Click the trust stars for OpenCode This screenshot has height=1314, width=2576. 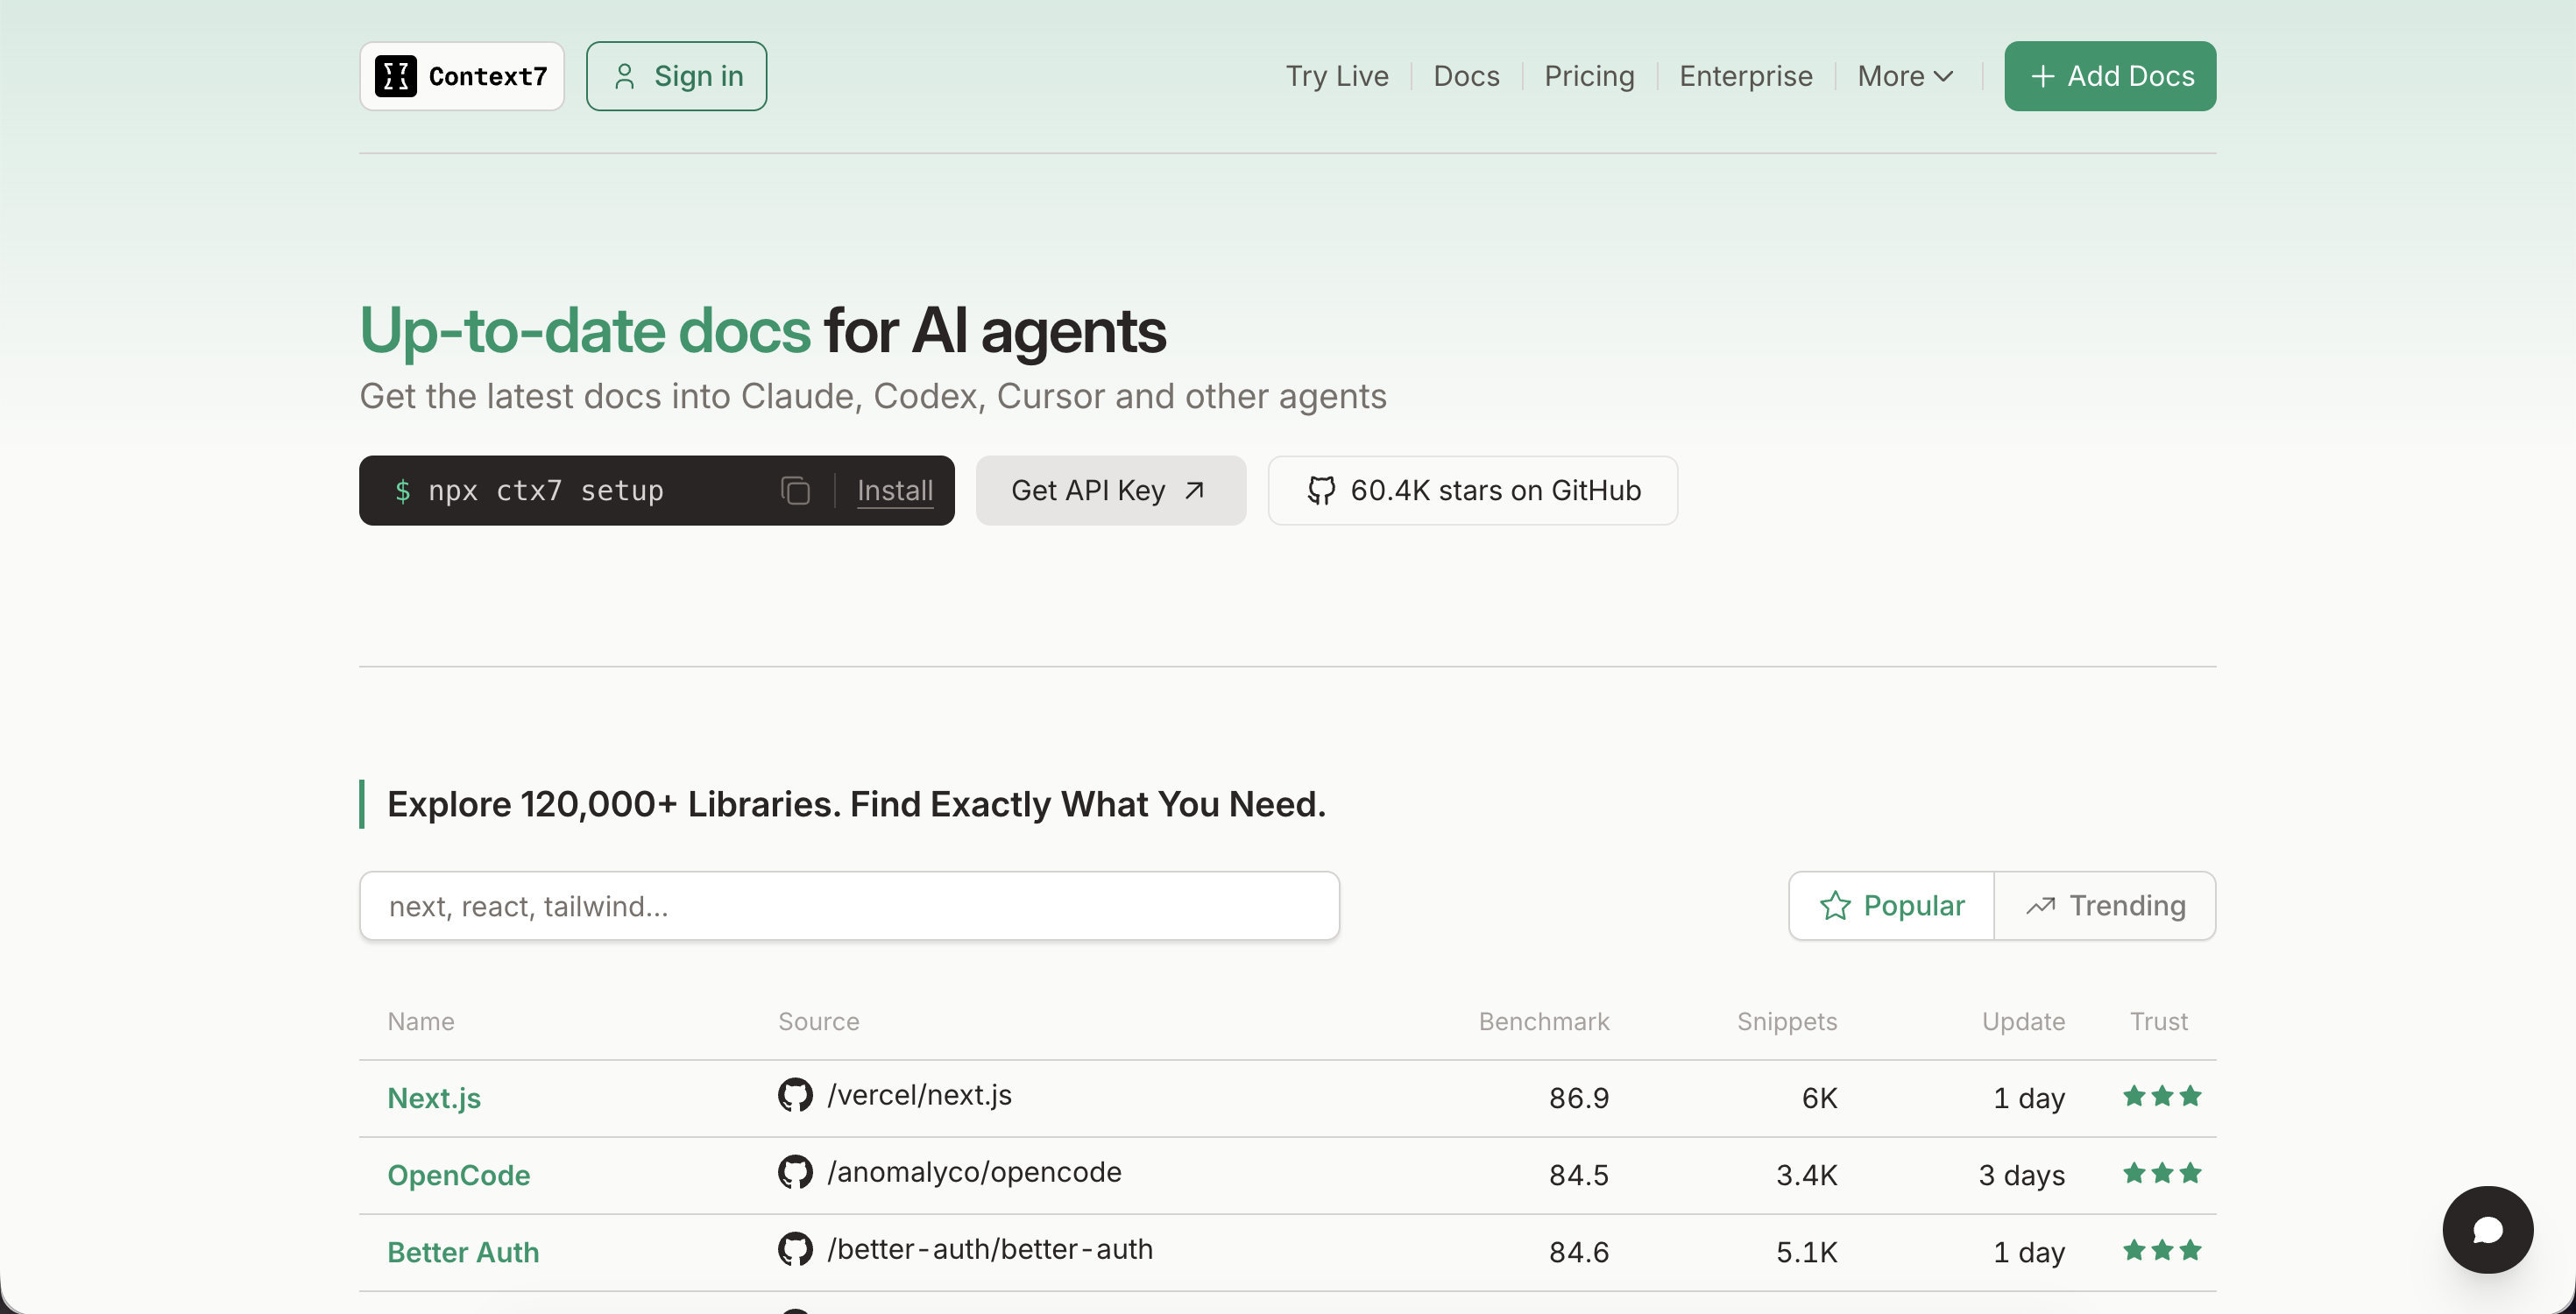[x=2162, y=1172]
